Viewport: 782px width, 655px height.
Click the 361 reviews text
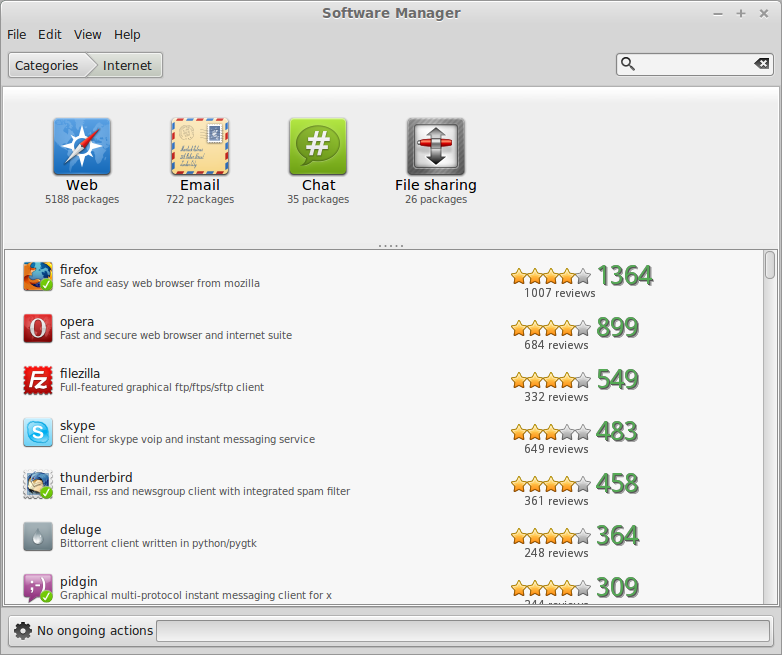[556, 501]
